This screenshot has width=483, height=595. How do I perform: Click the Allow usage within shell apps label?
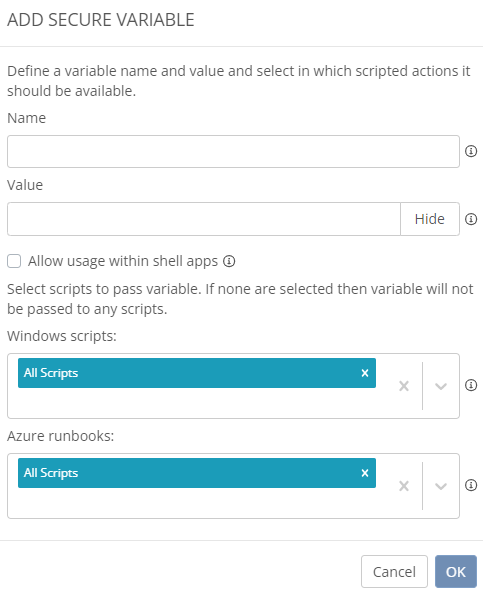[123, 261]
